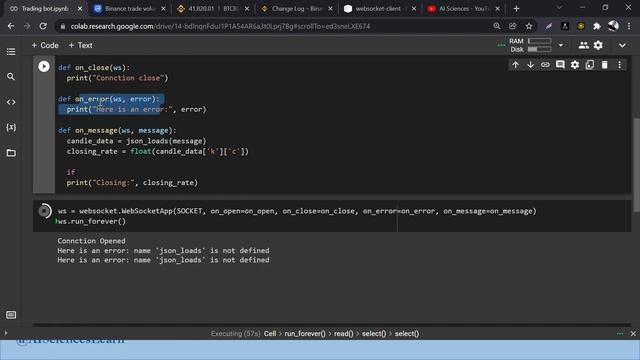640x360 pixels.
Task: Open browser zoom magnifier icon
Action: (x=497, y=26)
